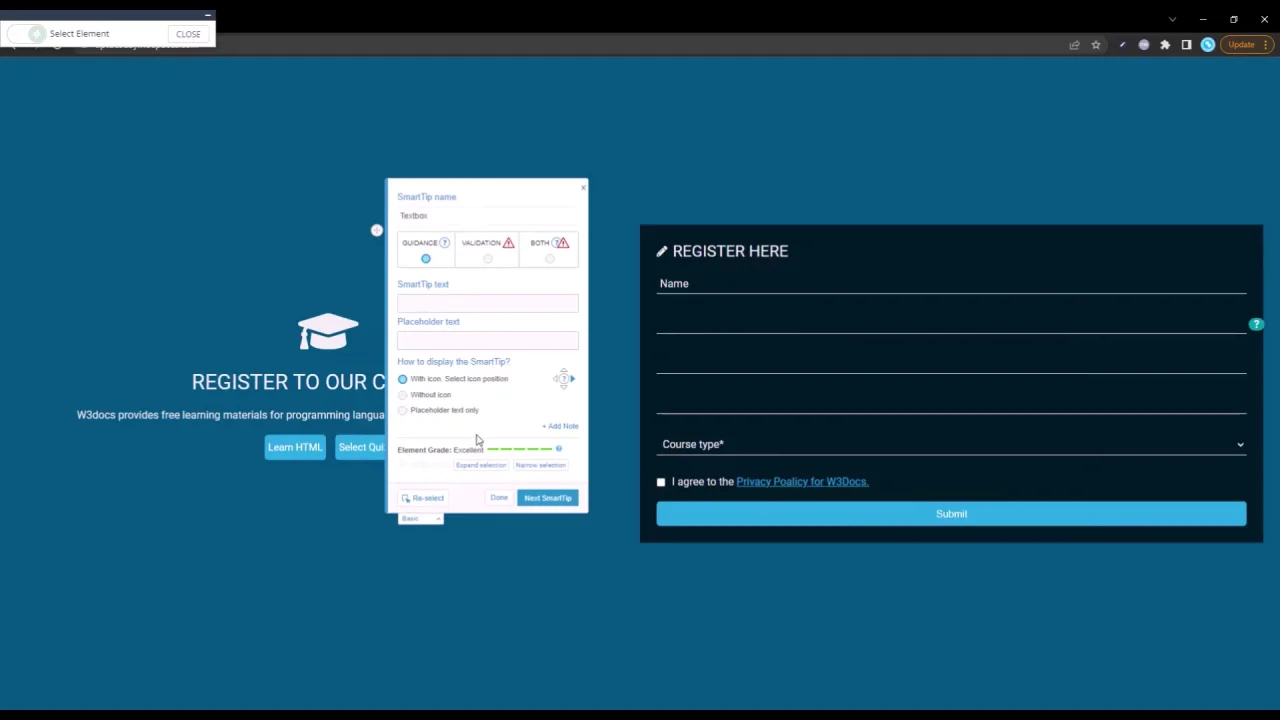Click the Add Note link
Viewport: 1280px width, 720px height.
pos(560,426)
